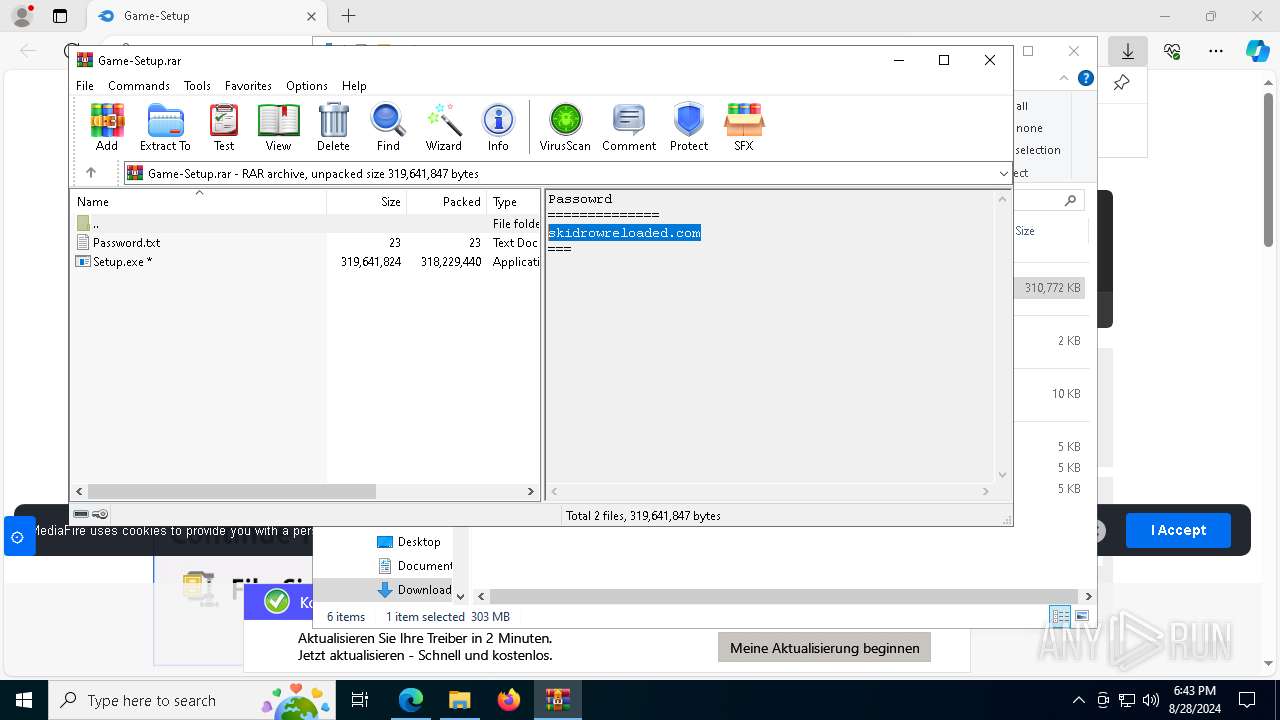Open Documents in Explorer navigation pane
This screenshot has height=720, width=1280.
(414, 566)
